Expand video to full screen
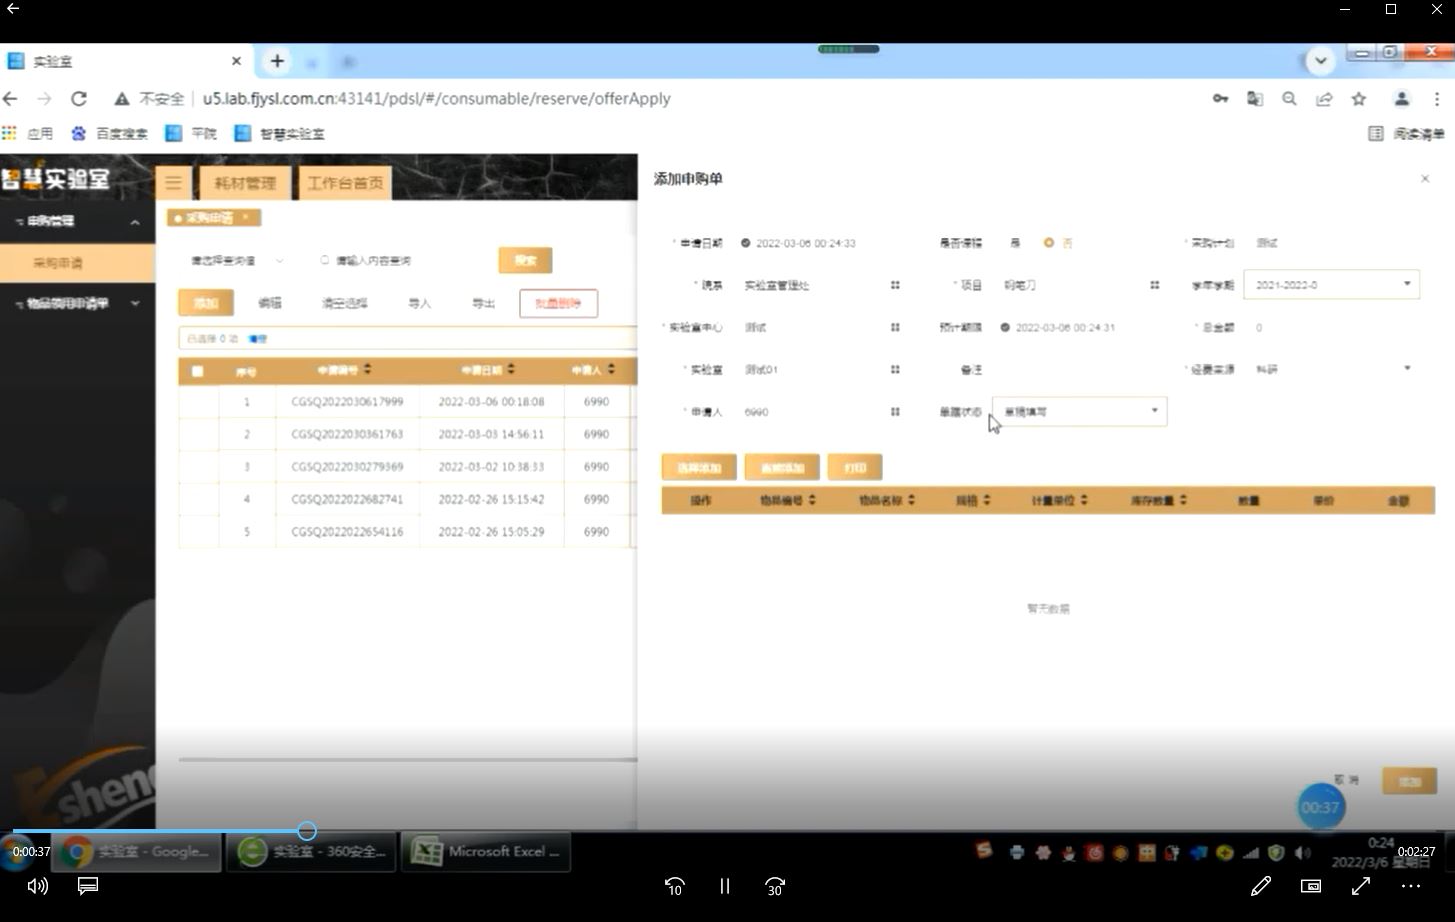Viewport: 1455px width, 922px height. tap(1361, 886)
